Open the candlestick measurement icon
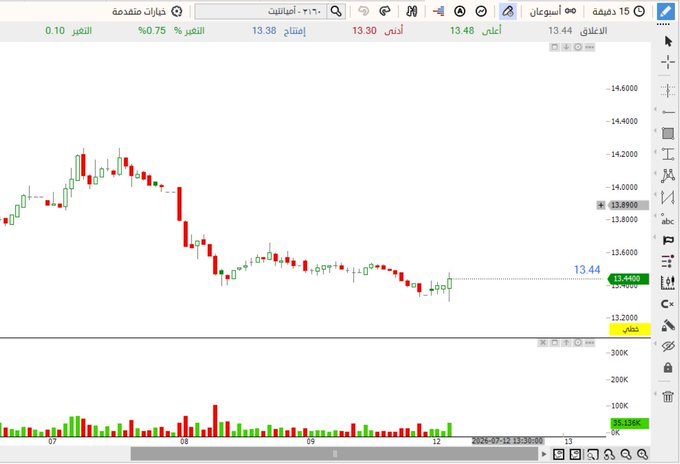 coord(668,283)
